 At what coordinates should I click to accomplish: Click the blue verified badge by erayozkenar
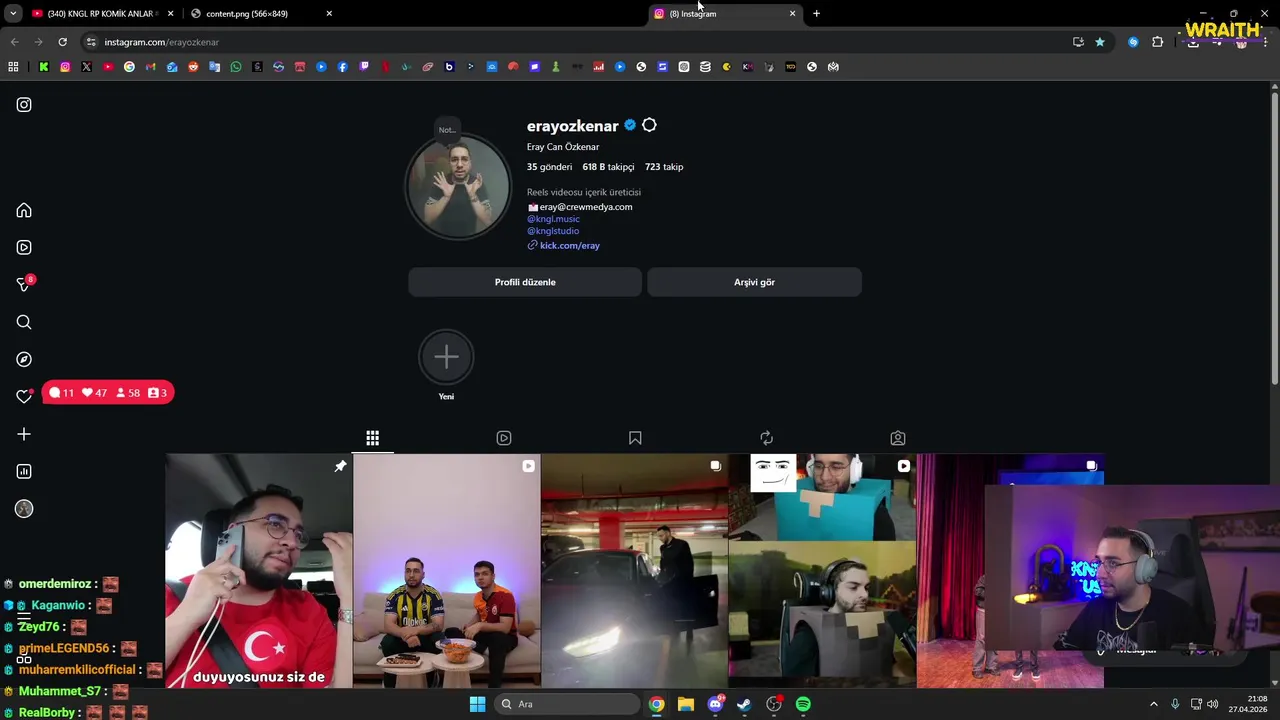coord(630,125)
